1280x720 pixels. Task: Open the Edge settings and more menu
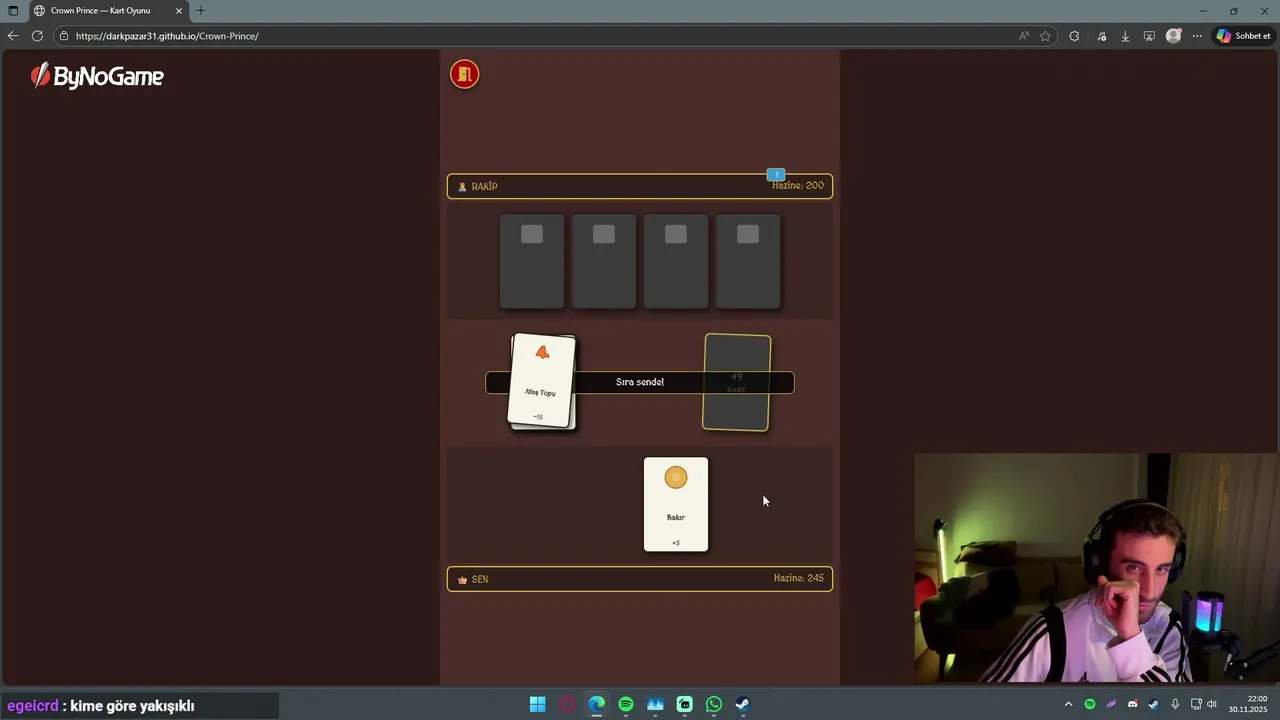pyautogui.click(x=1197, y=36)
